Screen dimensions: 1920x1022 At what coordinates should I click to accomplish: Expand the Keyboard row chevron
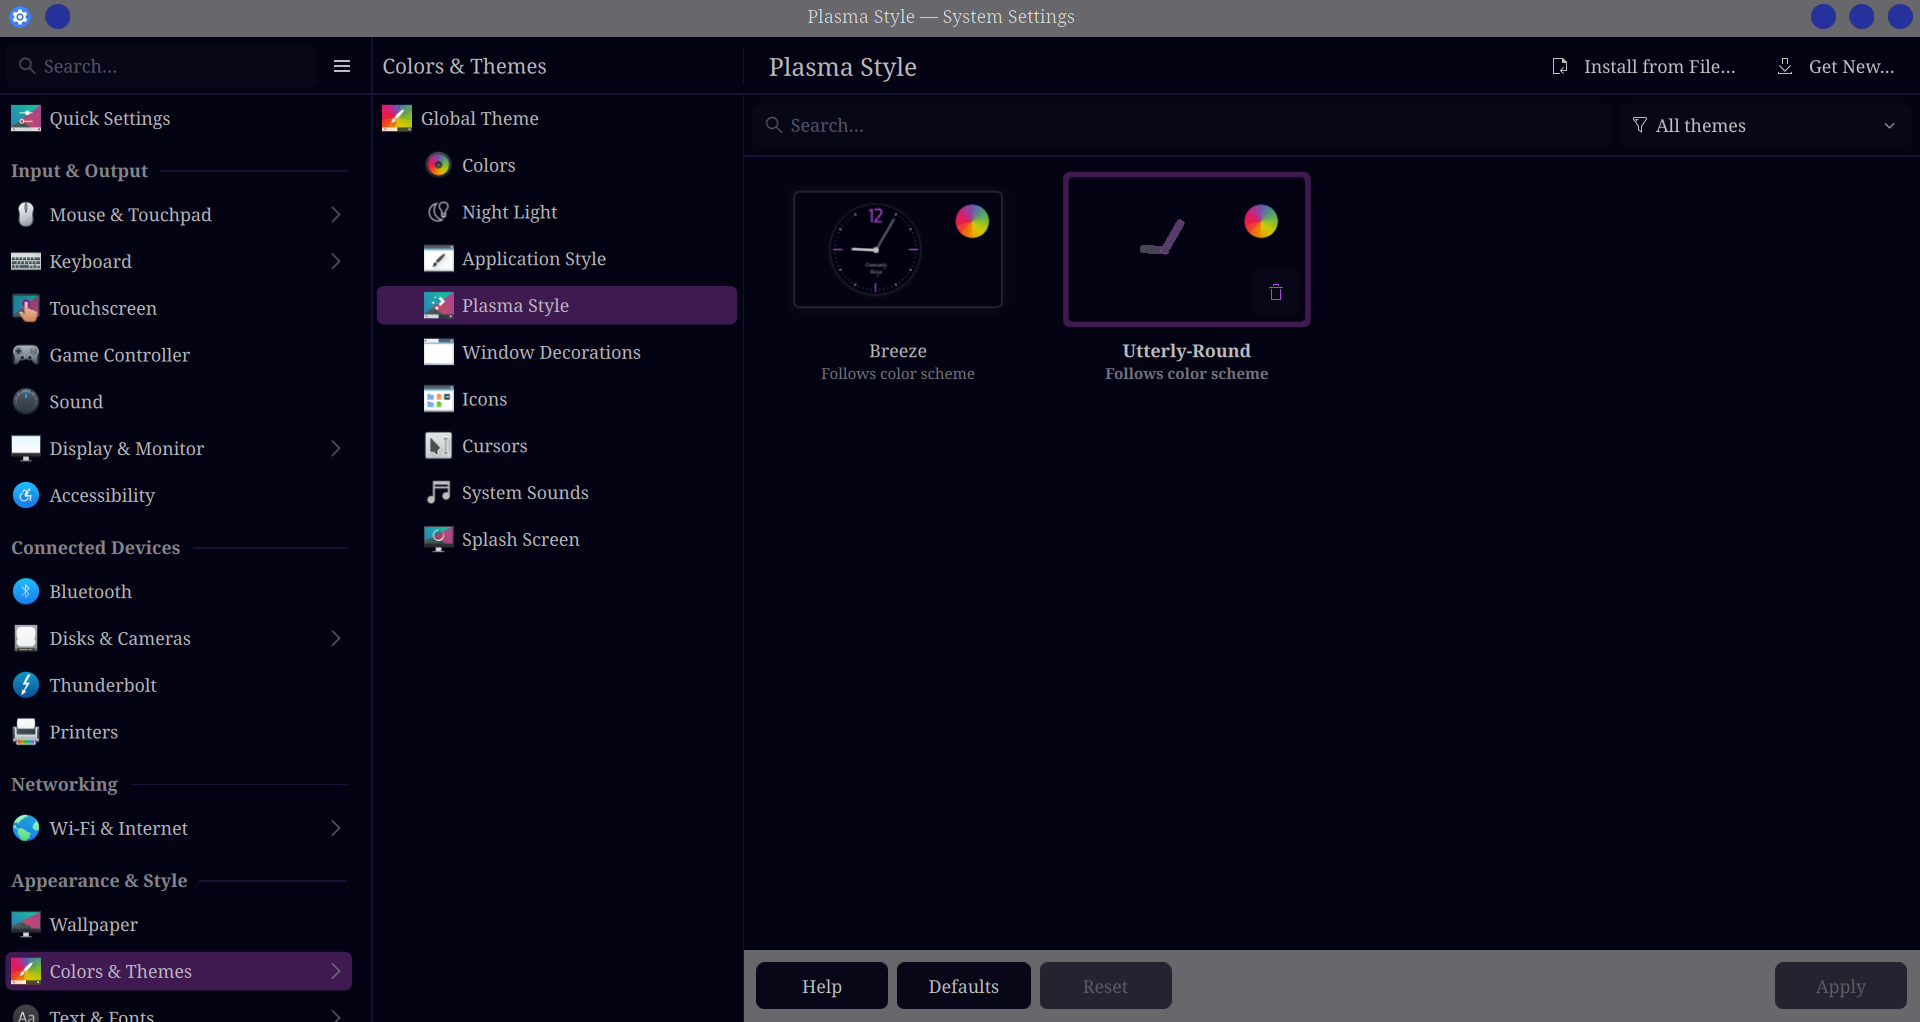336,261
